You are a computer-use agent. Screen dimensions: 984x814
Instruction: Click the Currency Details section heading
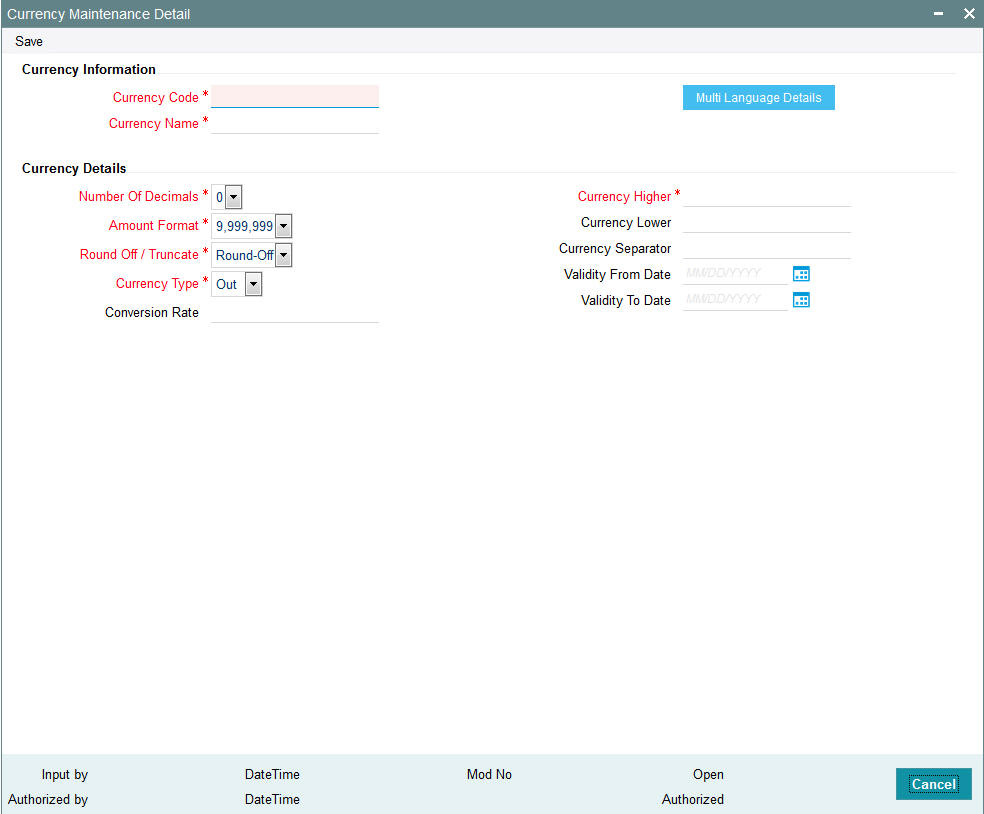pyautogui.click(x=74, y=168)
